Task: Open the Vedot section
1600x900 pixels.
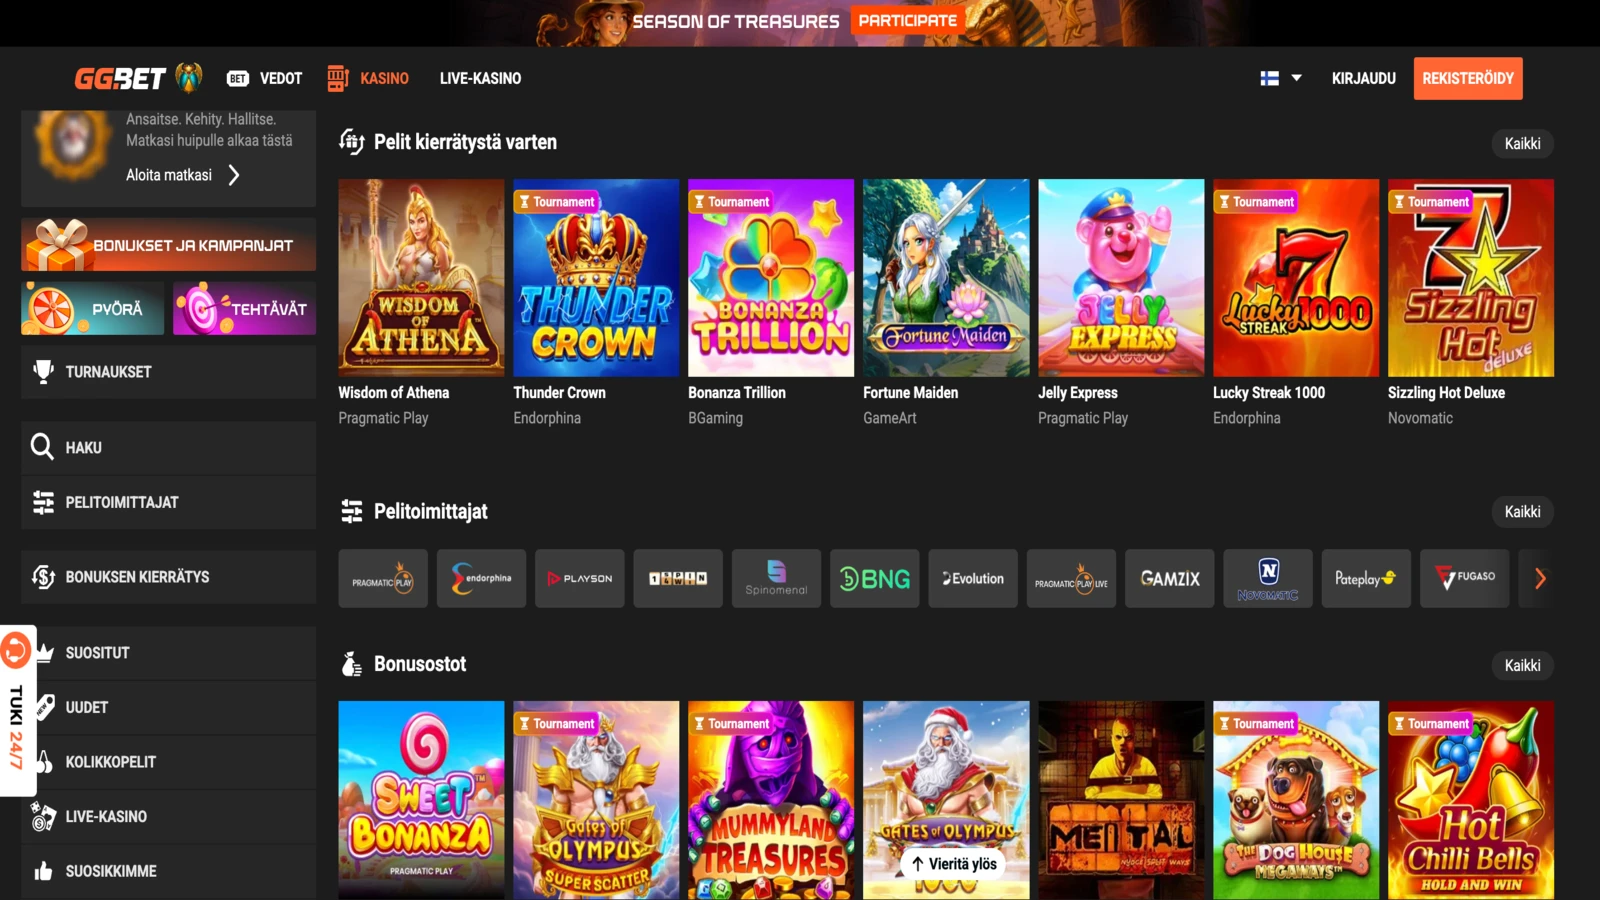Action: coord(281,78)
